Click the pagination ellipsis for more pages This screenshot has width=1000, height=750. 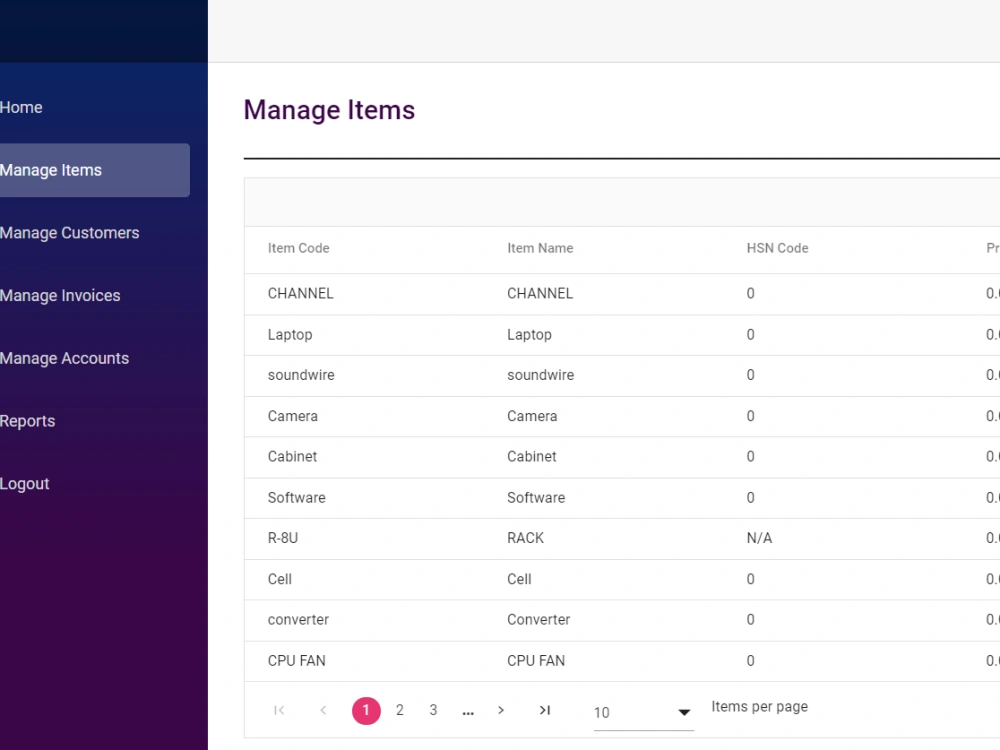pos(468,712)
